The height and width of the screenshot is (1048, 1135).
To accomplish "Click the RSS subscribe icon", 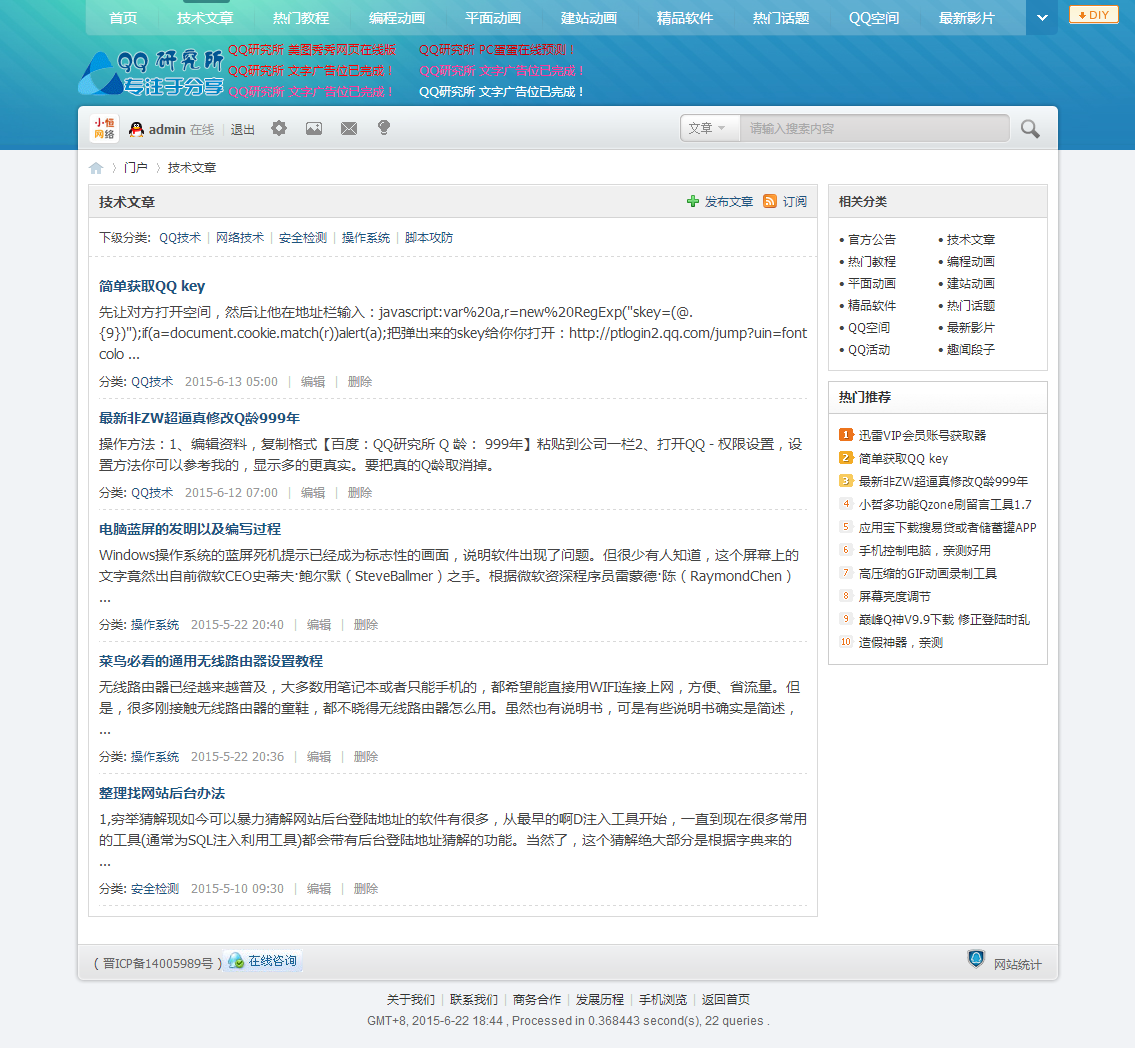I will coord(769,201).
